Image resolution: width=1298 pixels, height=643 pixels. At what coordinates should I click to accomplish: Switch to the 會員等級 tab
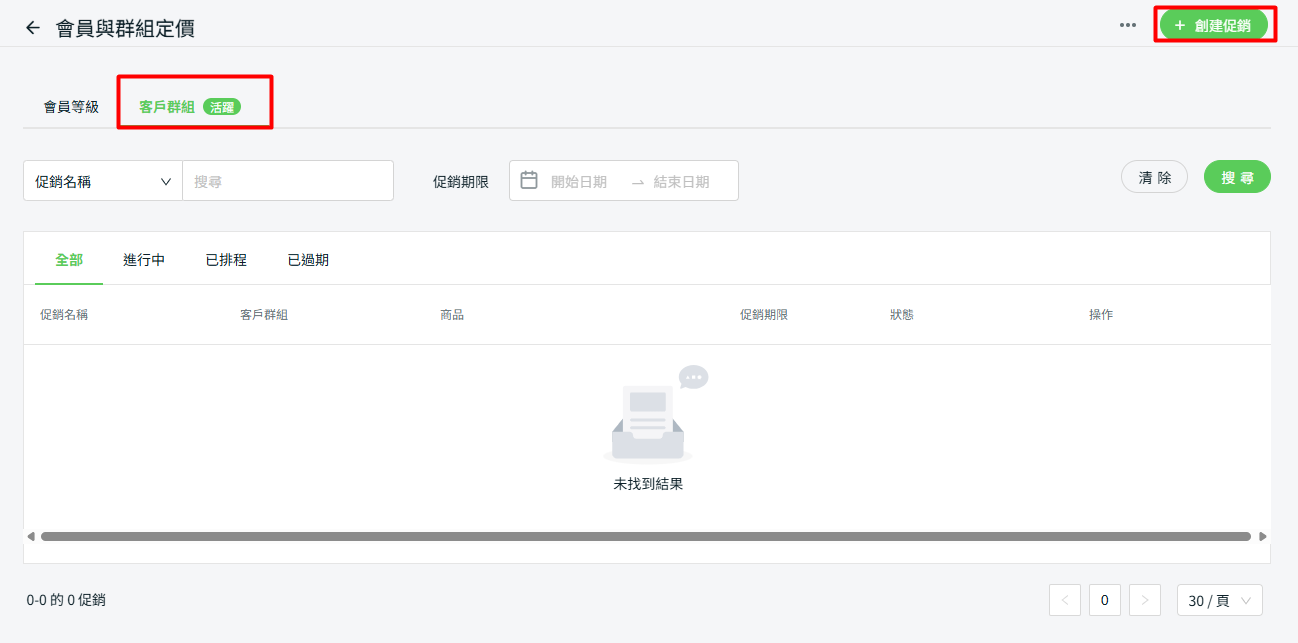coord(71,107)
